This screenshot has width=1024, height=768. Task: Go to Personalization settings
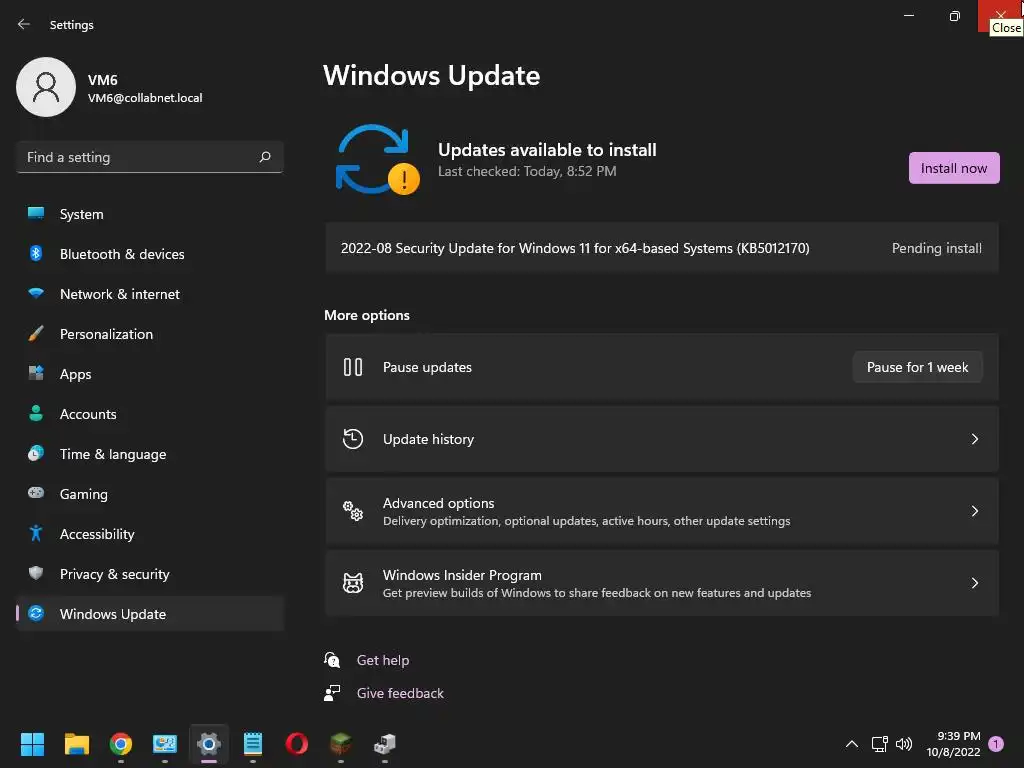150,334
